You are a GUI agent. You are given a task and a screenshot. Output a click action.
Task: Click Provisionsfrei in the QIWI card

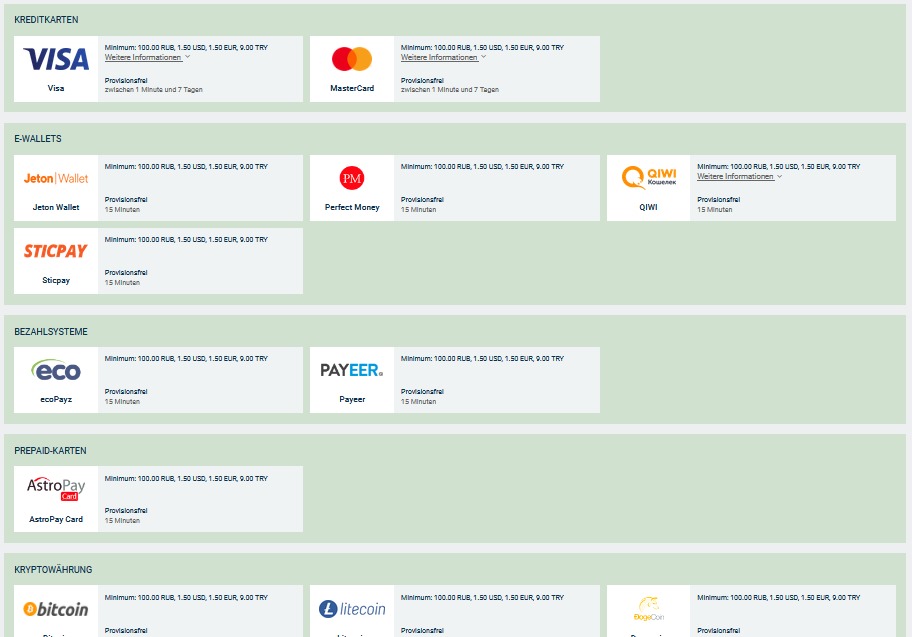(718, 200)
